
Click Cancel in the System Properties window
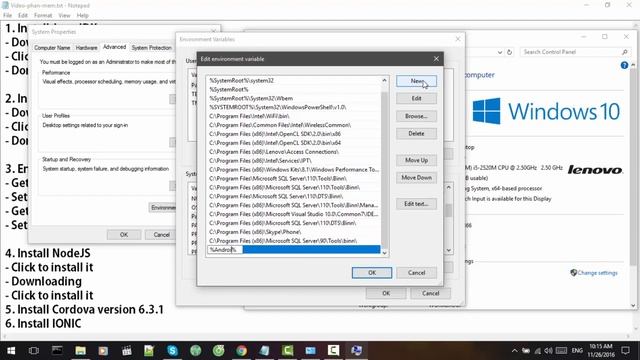click(161, 235)
